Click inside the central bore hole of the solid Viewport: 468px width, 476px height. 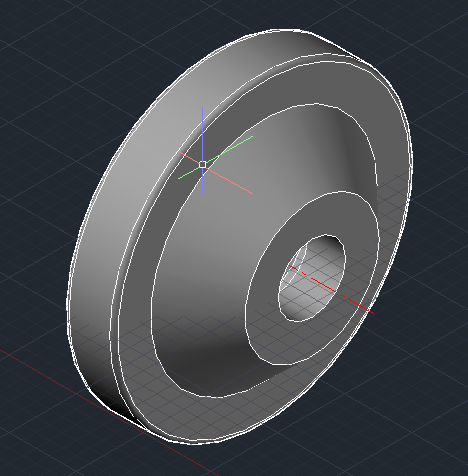[x=312, y=278]
